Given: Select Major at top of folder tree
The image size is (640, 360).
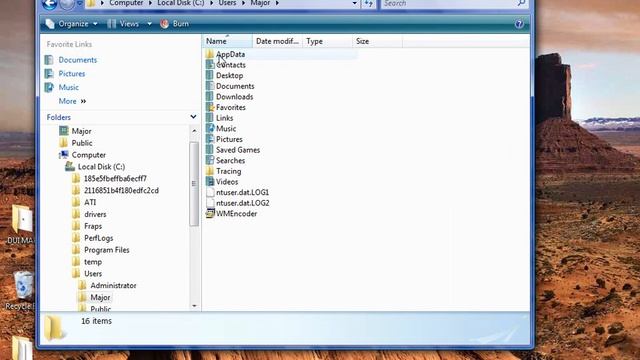Looking at the screenshot, I should [x=81, y=131].
